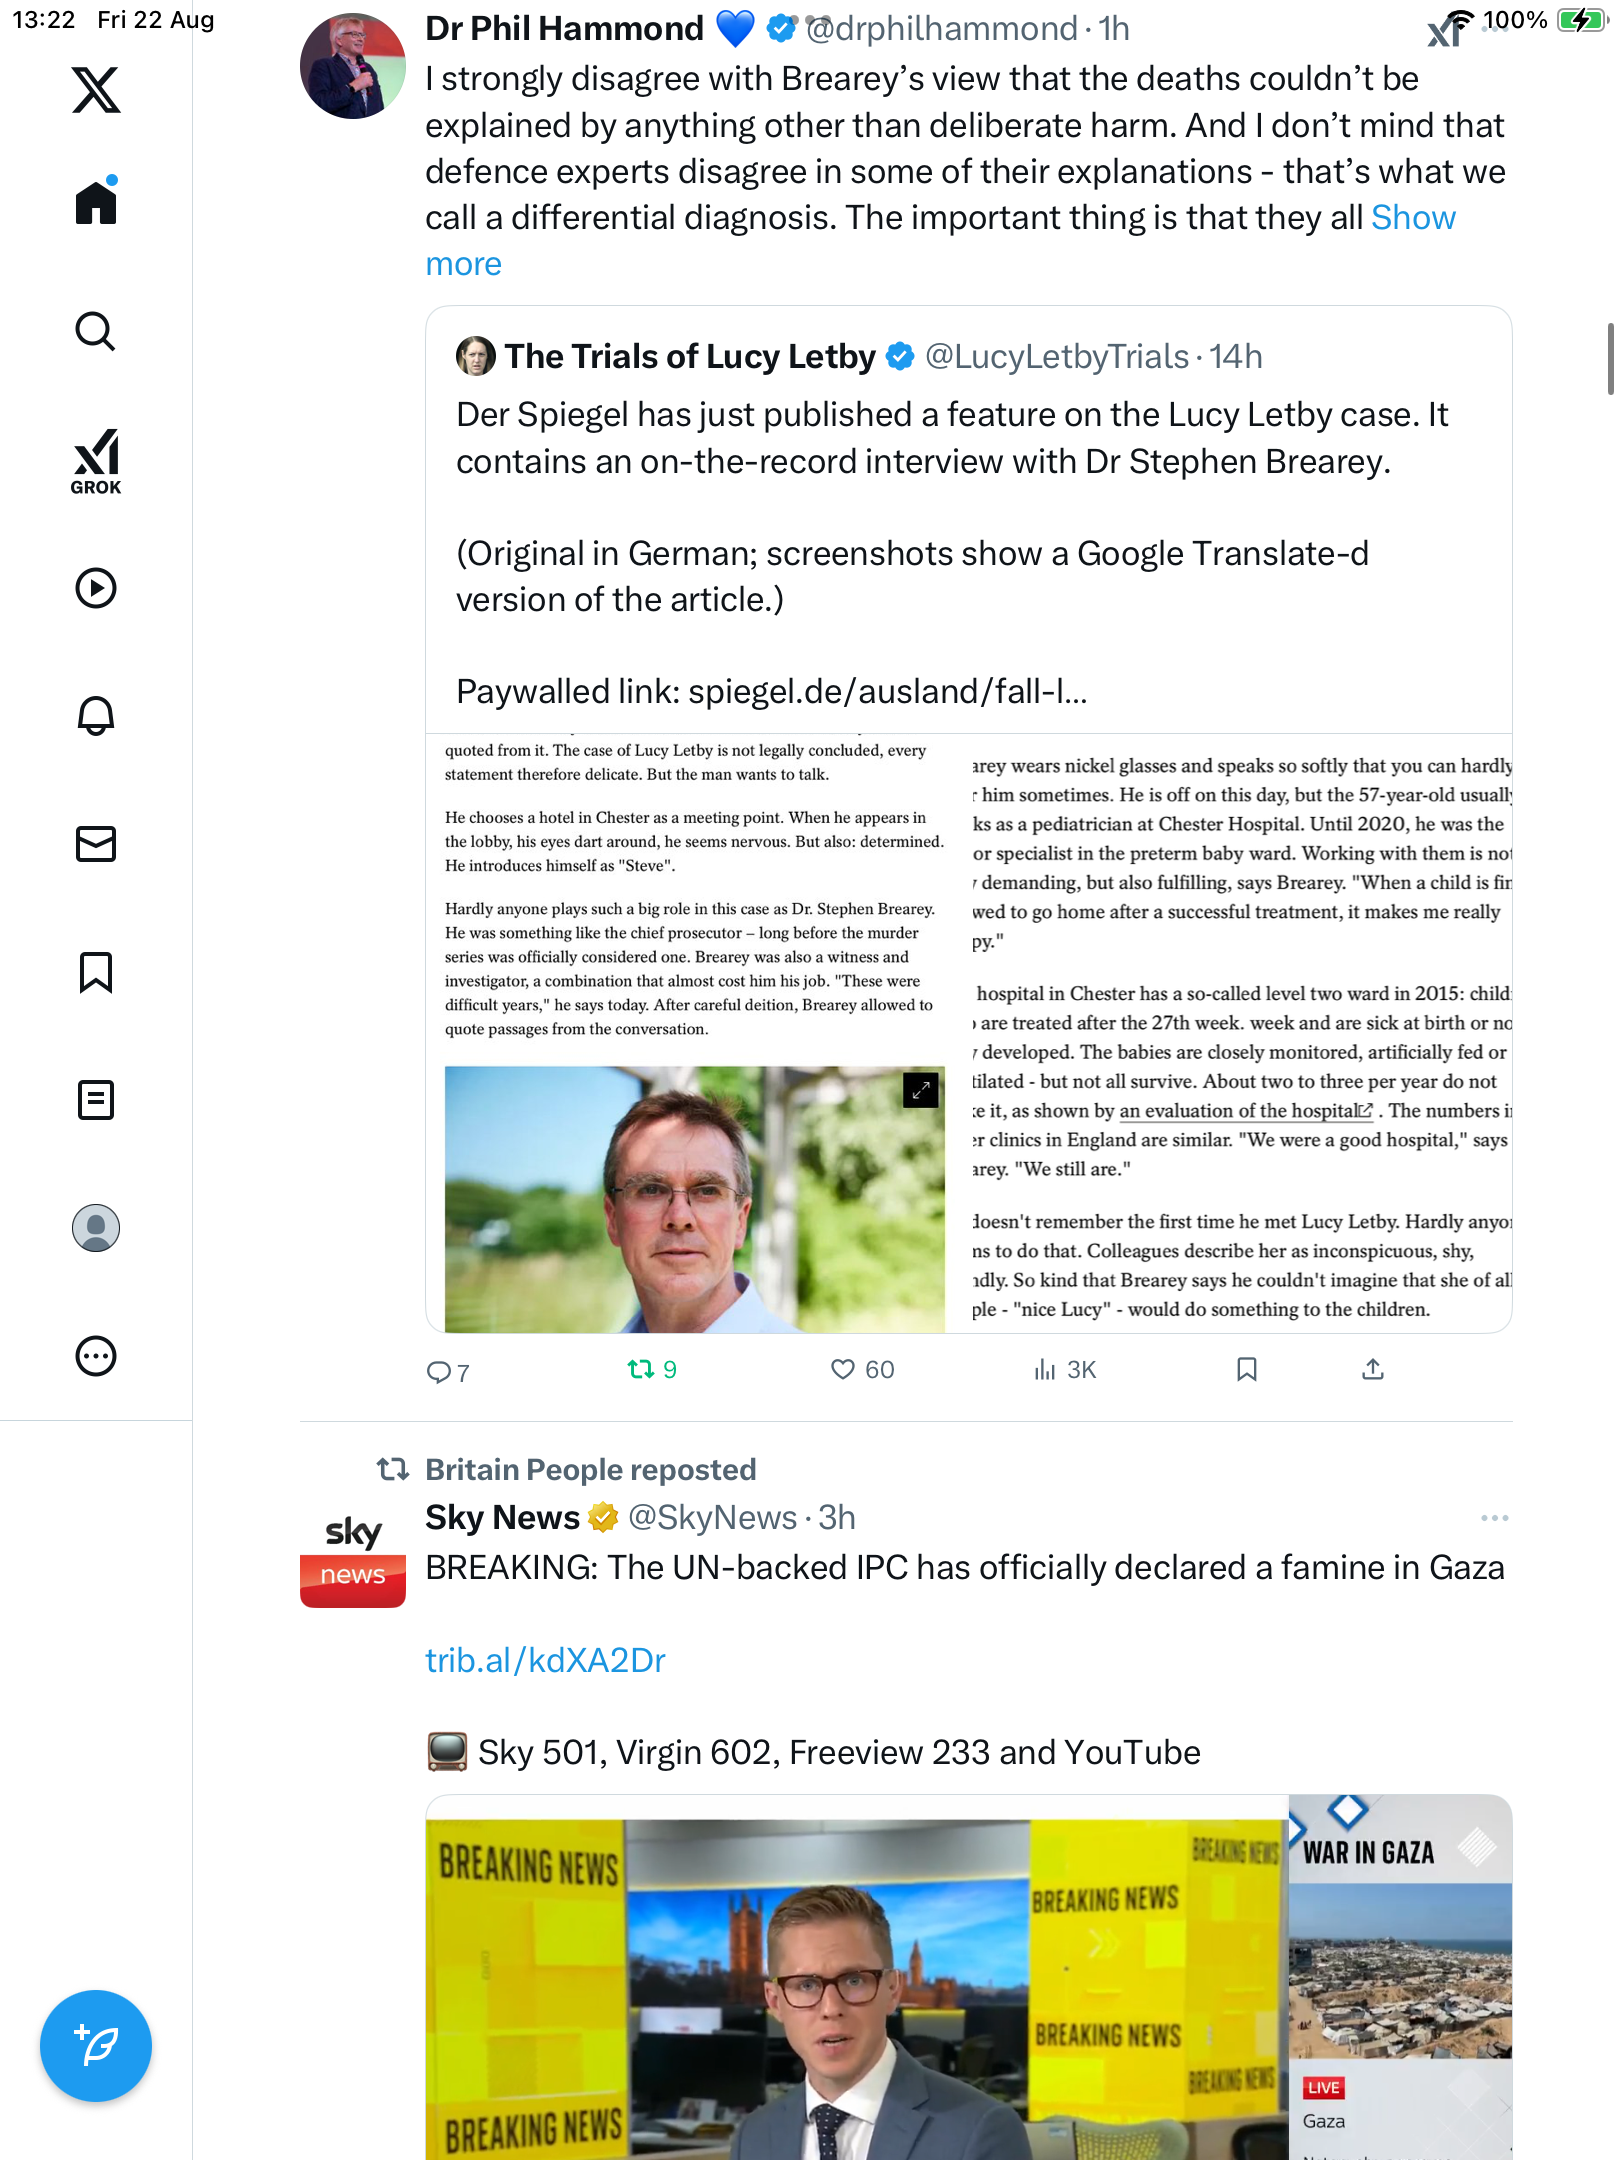Open Grok assistant

tap(96, 462)
